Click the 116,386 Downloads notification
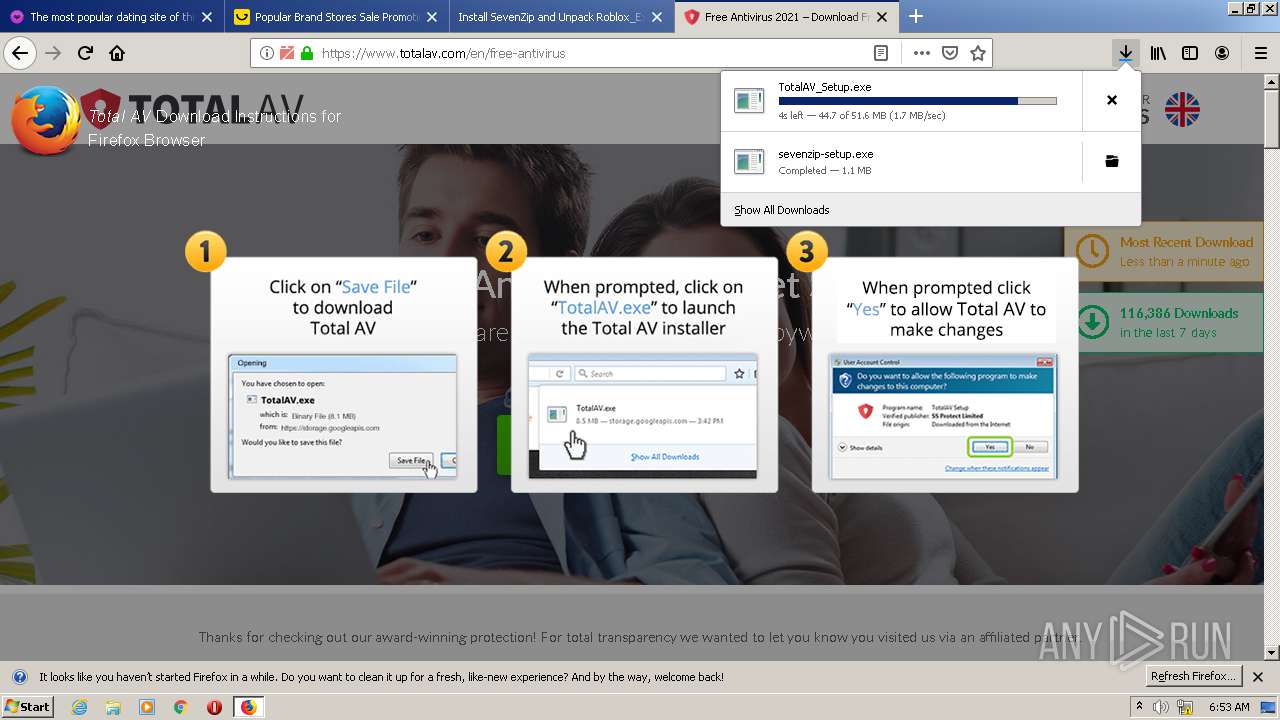The height and width of the screenshot is (720, 1280). [1164, 322]
